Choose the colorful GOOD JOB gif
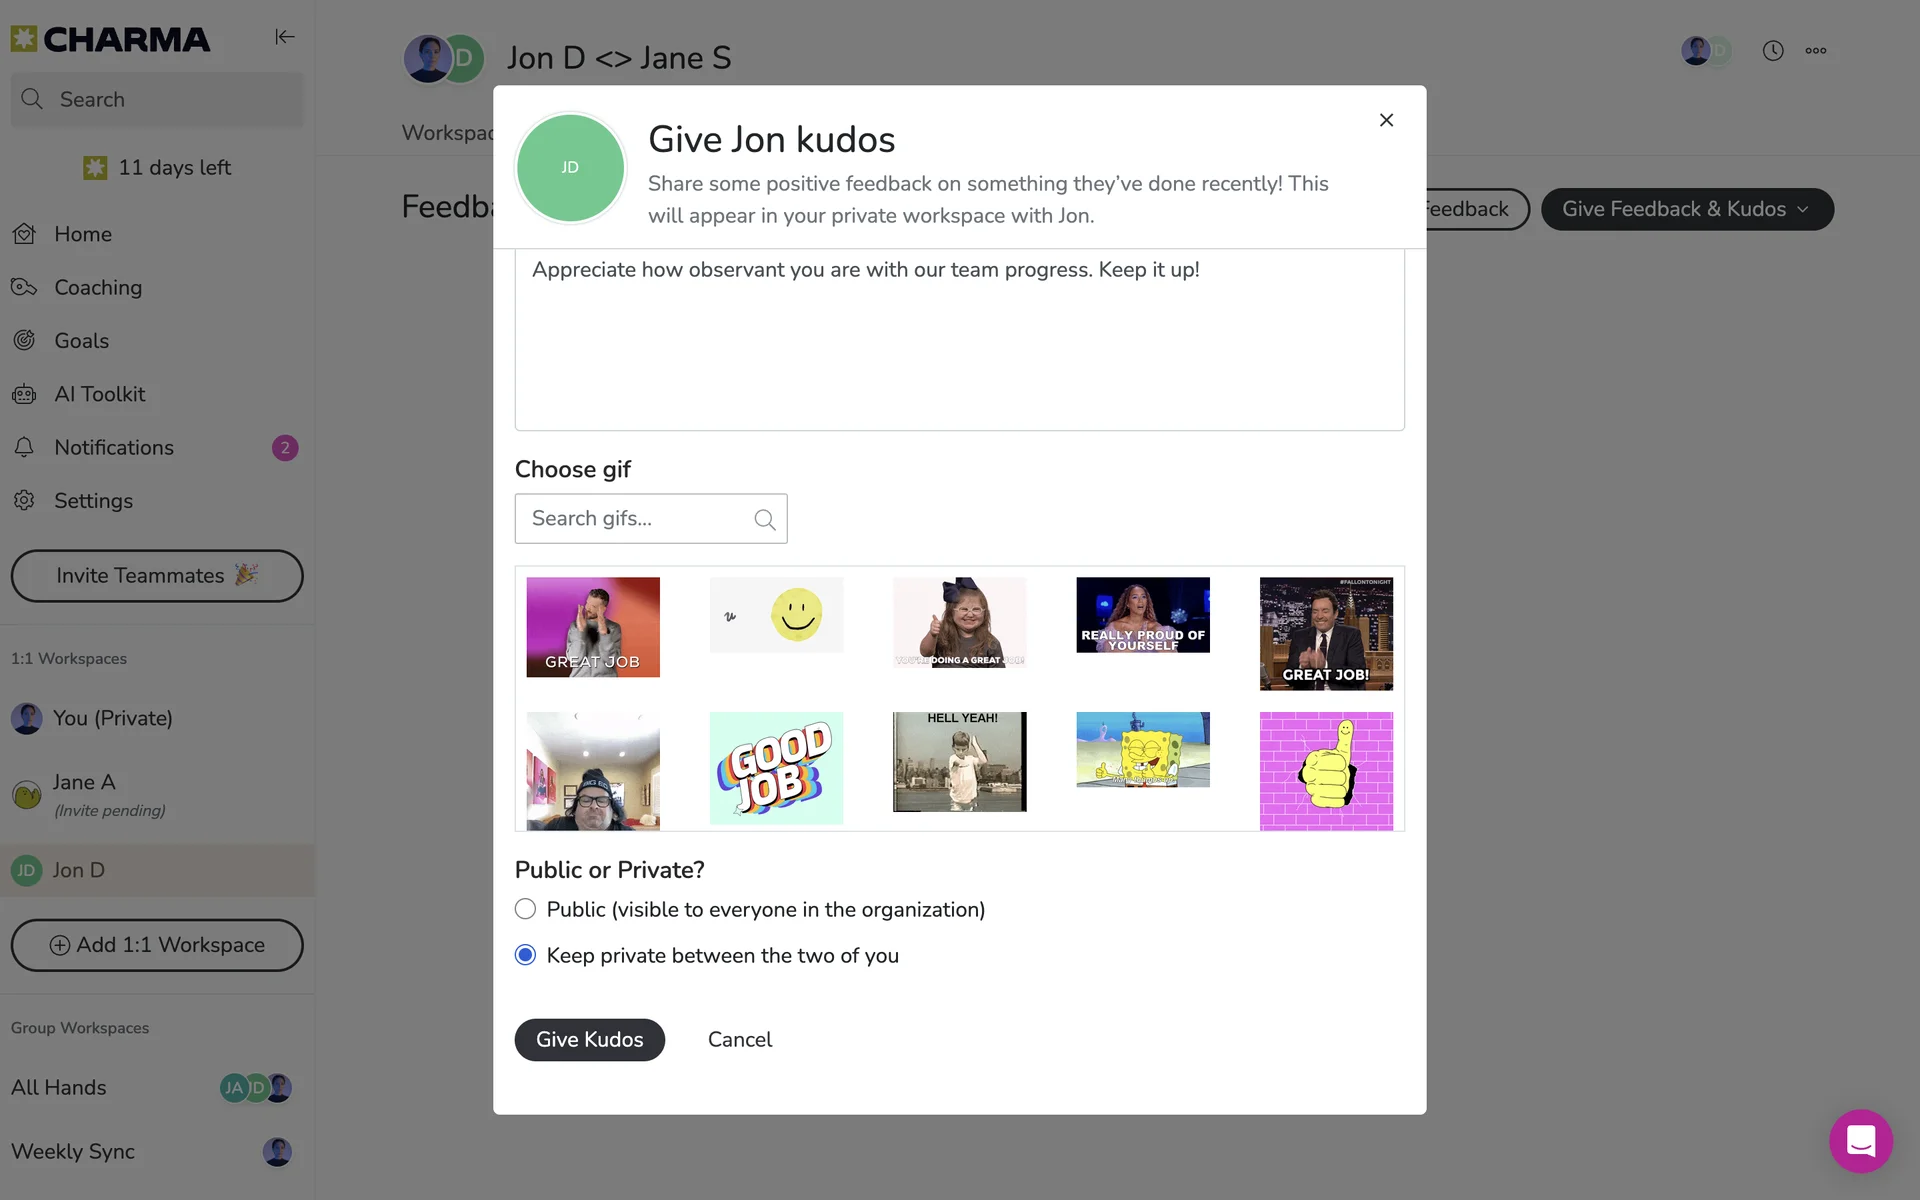Image resolution: width=1920 pixels, height=1200 pixels. click(776, 768)
